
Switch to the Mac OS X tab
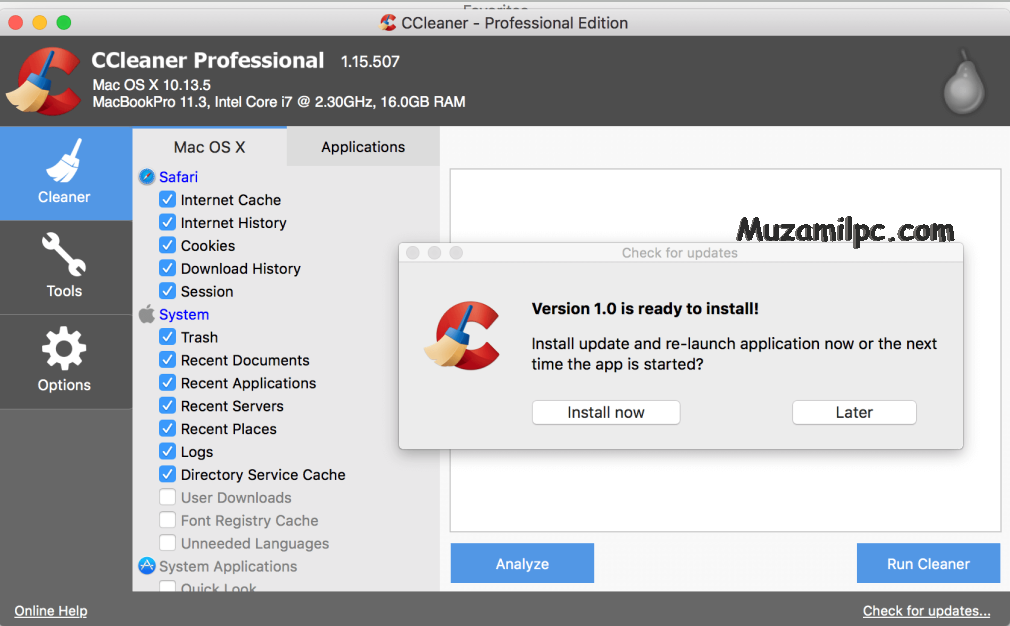pyautogui.click(x=209, y=147)
